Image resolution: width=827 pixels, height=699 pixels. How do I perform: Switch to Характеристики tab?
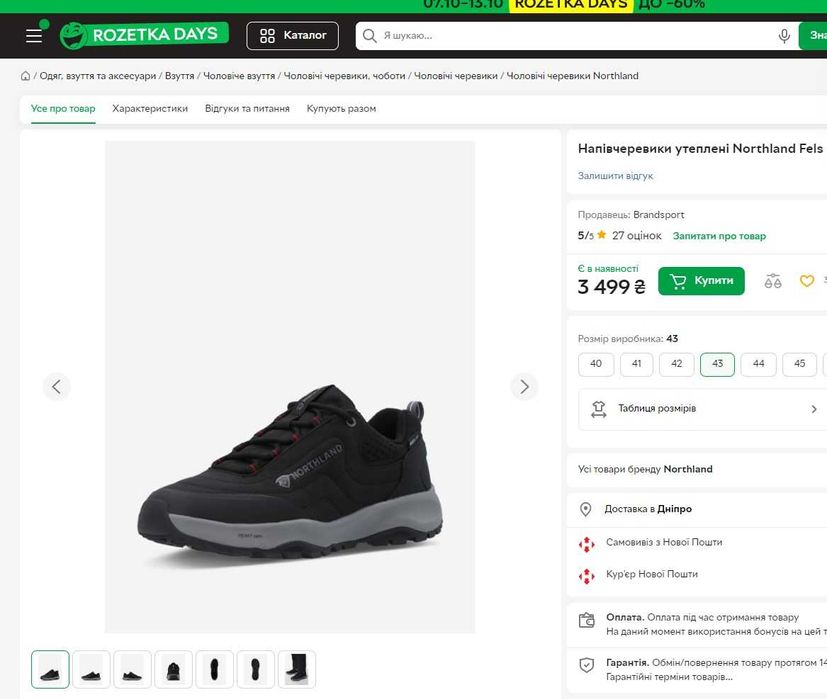[x=150, y=108]
